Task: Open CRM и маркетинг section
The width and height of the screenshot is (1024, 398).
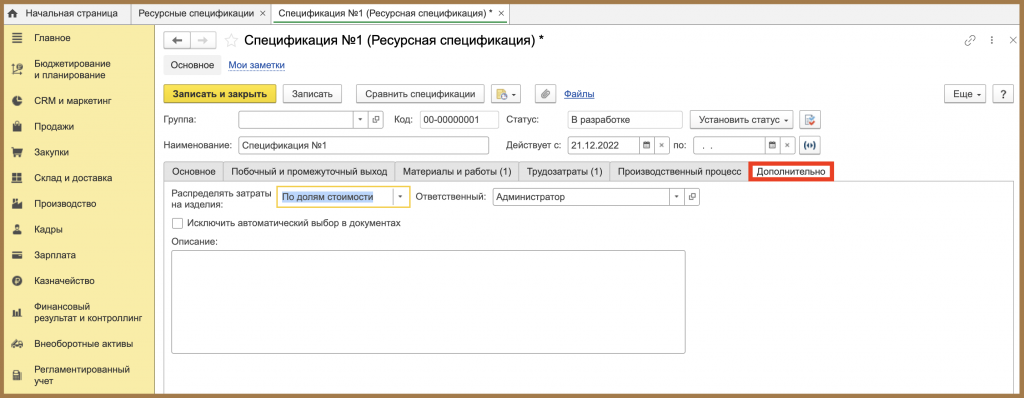Action: click(x=73, y=101)
